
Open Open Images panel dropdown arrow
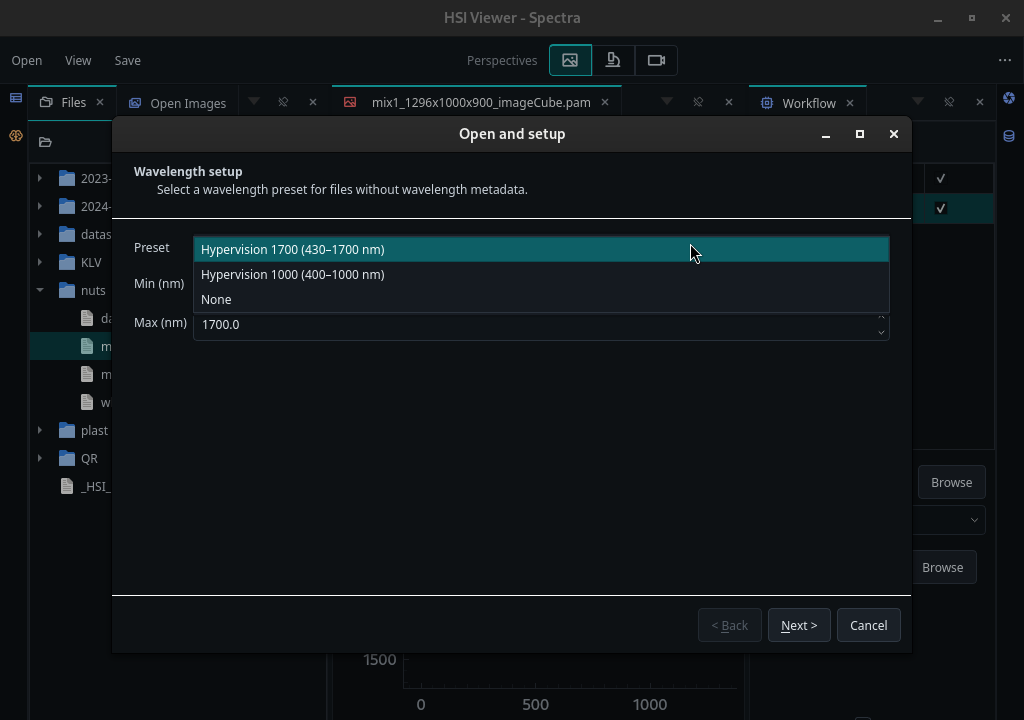coord(254,101)
